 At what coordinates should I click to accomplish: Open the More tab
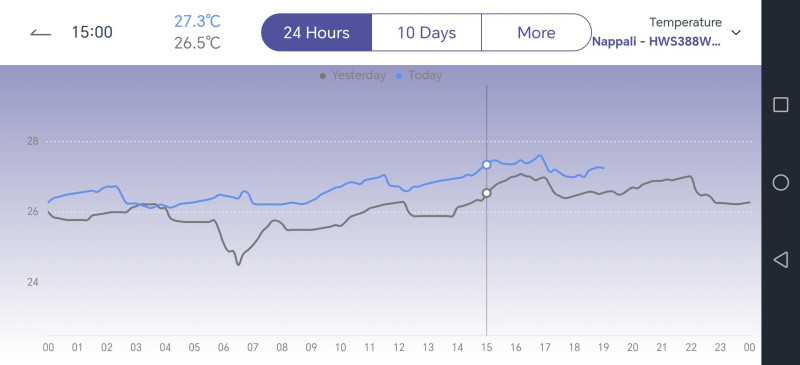pos(536,33)
